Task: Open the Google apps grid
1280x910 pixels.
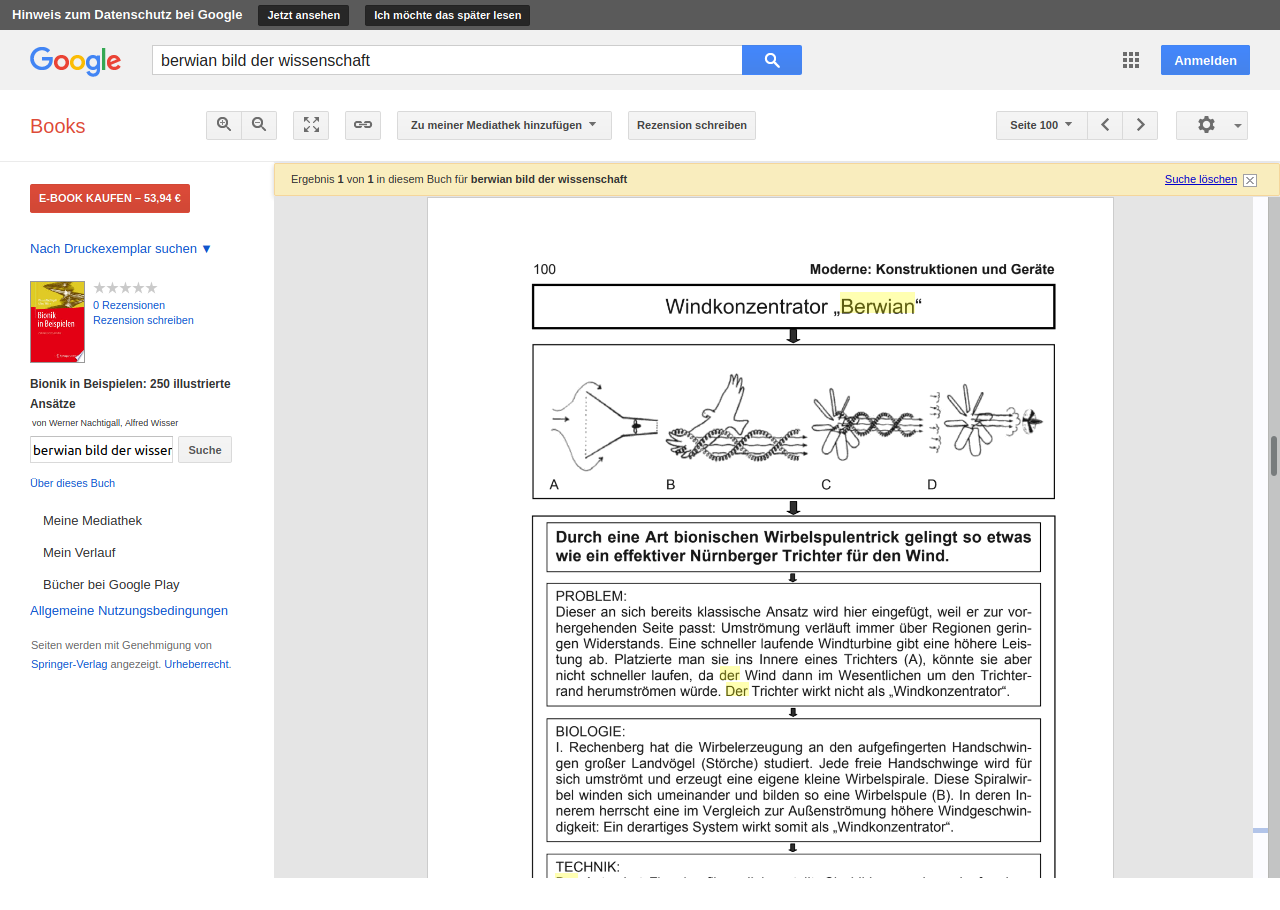Action: coord(1131,60)
